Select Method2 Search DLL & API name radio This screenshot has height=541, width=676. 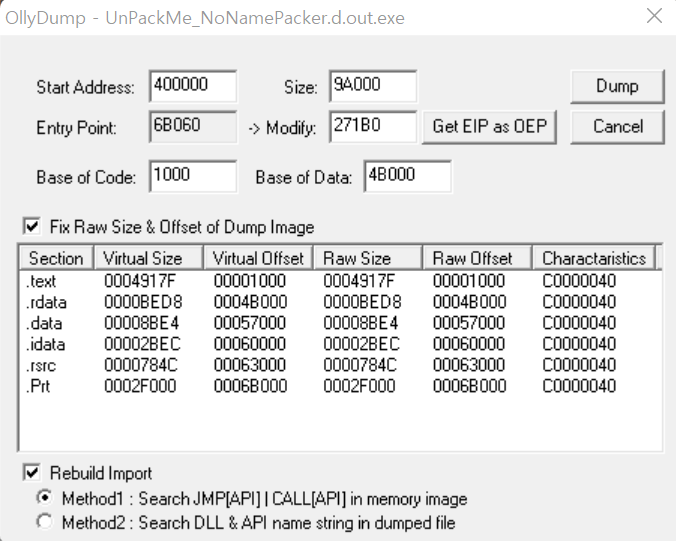coord(45,522)
